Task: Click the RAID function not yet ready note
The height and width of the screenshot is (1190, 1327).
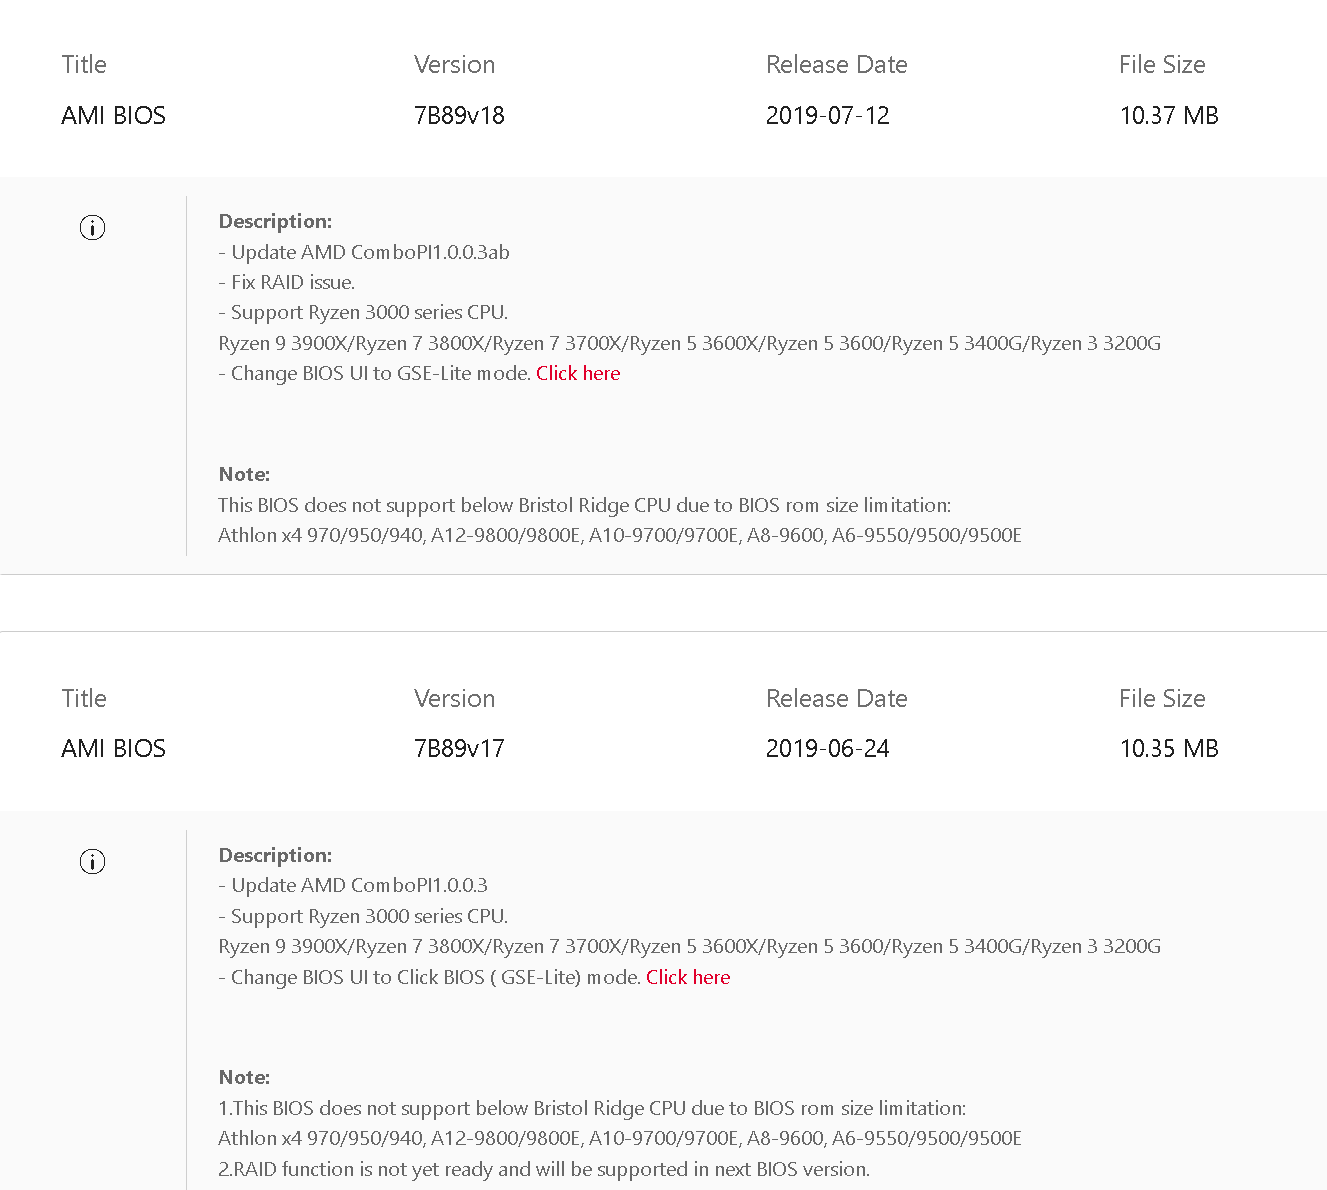Action: tap(544, 1169)
